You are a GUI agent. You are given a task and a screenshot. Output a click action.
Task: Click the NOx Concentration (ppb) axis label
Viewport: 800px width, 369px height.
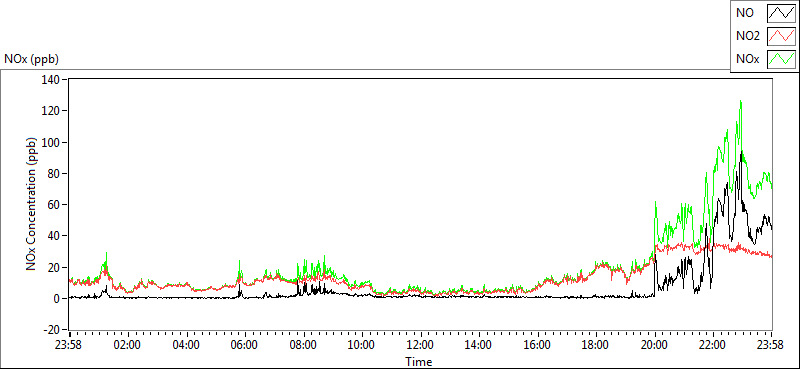pos(32,204)
